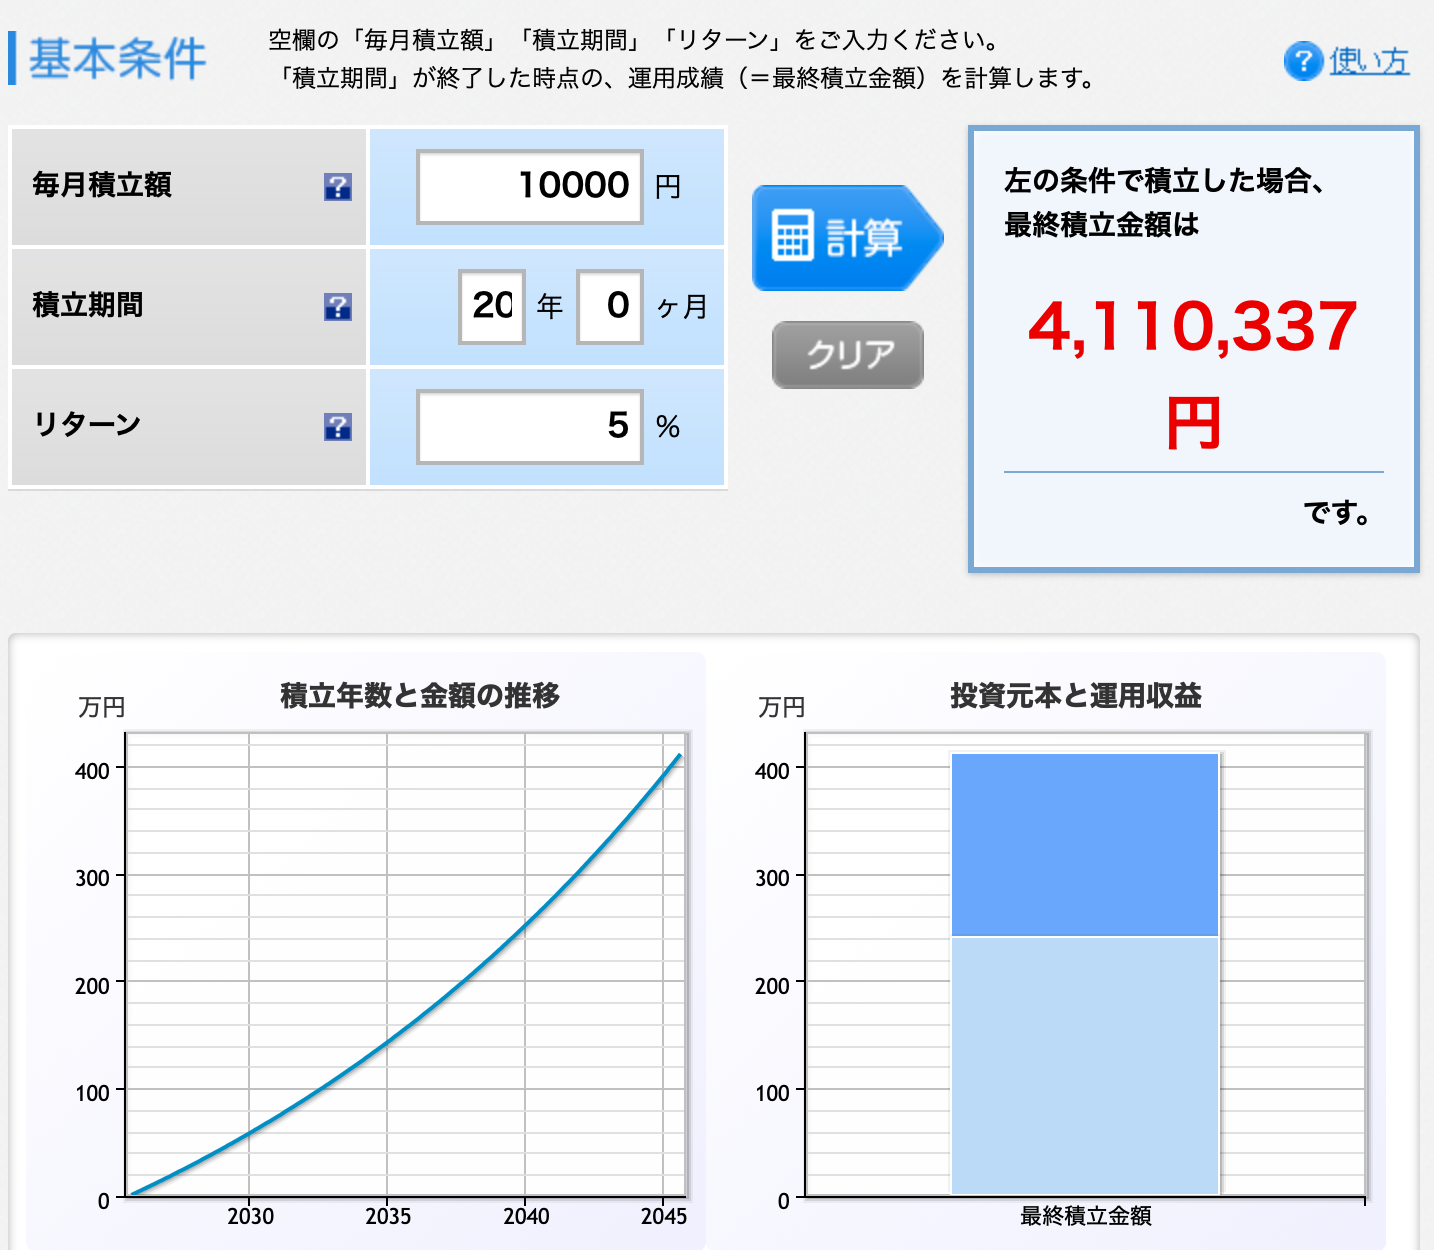Open the 使い方 usage guide link

coord(1368,61)
